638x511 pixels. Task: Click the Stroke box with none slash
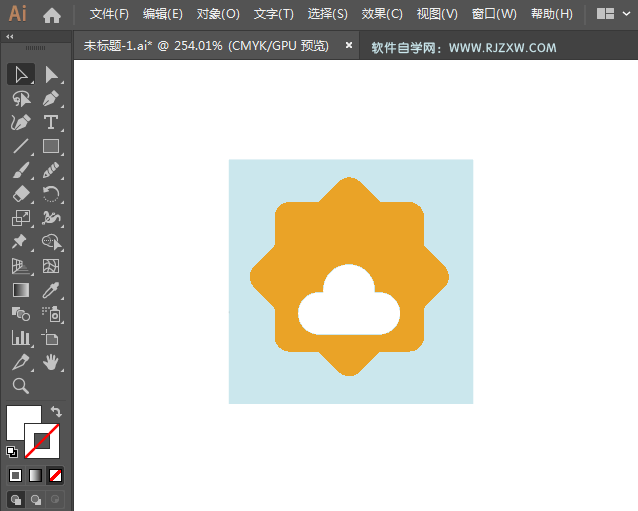pyautogui.click(x=42, y=441)
